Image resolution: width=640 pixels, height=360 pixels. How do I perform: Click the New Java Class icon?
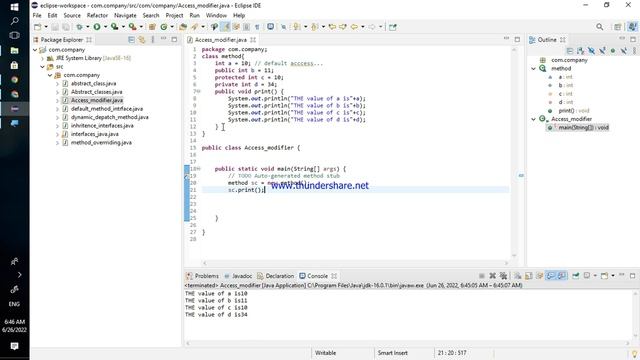pyautogui.click(x=164, y=27)
